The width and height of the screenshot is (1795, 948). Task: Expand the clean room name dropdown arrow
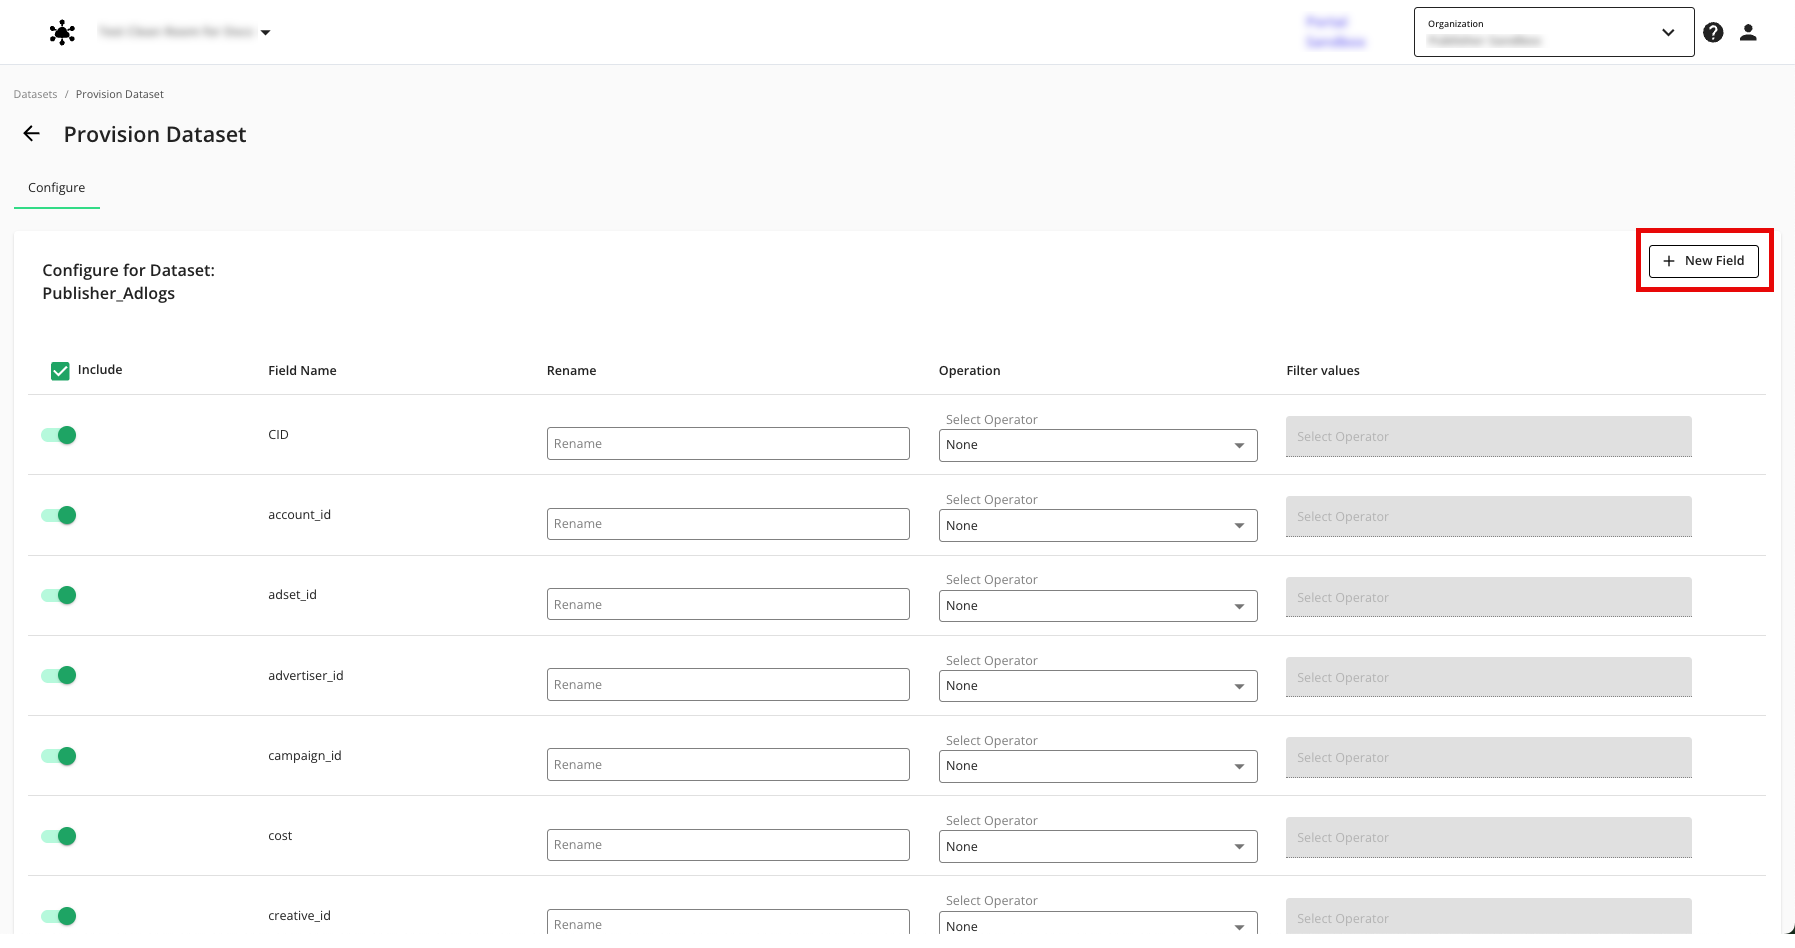click(266, 33)
